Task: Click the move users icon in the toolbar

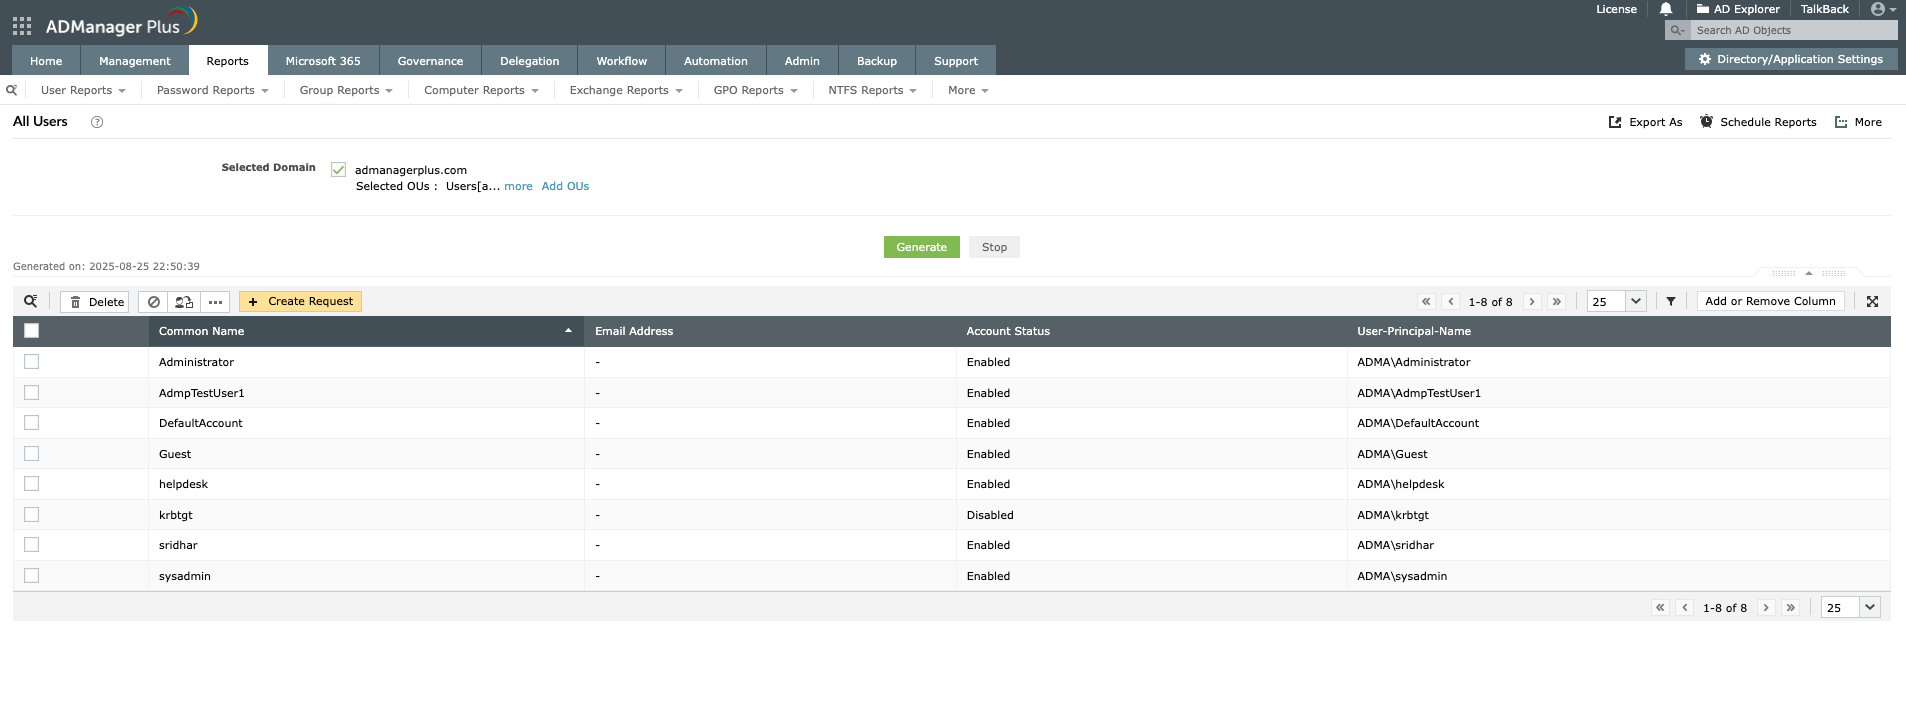Action: click(x=184, y=302)
